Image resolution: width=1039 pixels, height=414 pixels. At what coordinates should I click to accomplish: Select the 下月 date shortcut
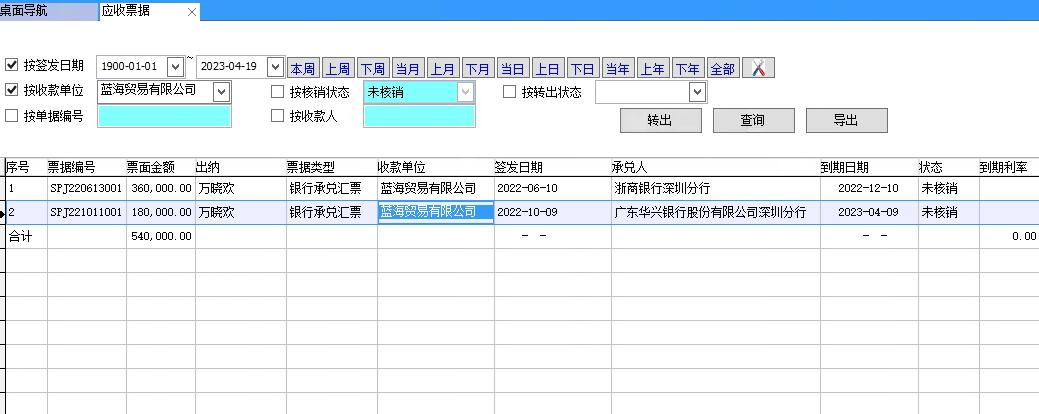pyautogui.click(x=477, y=68)
